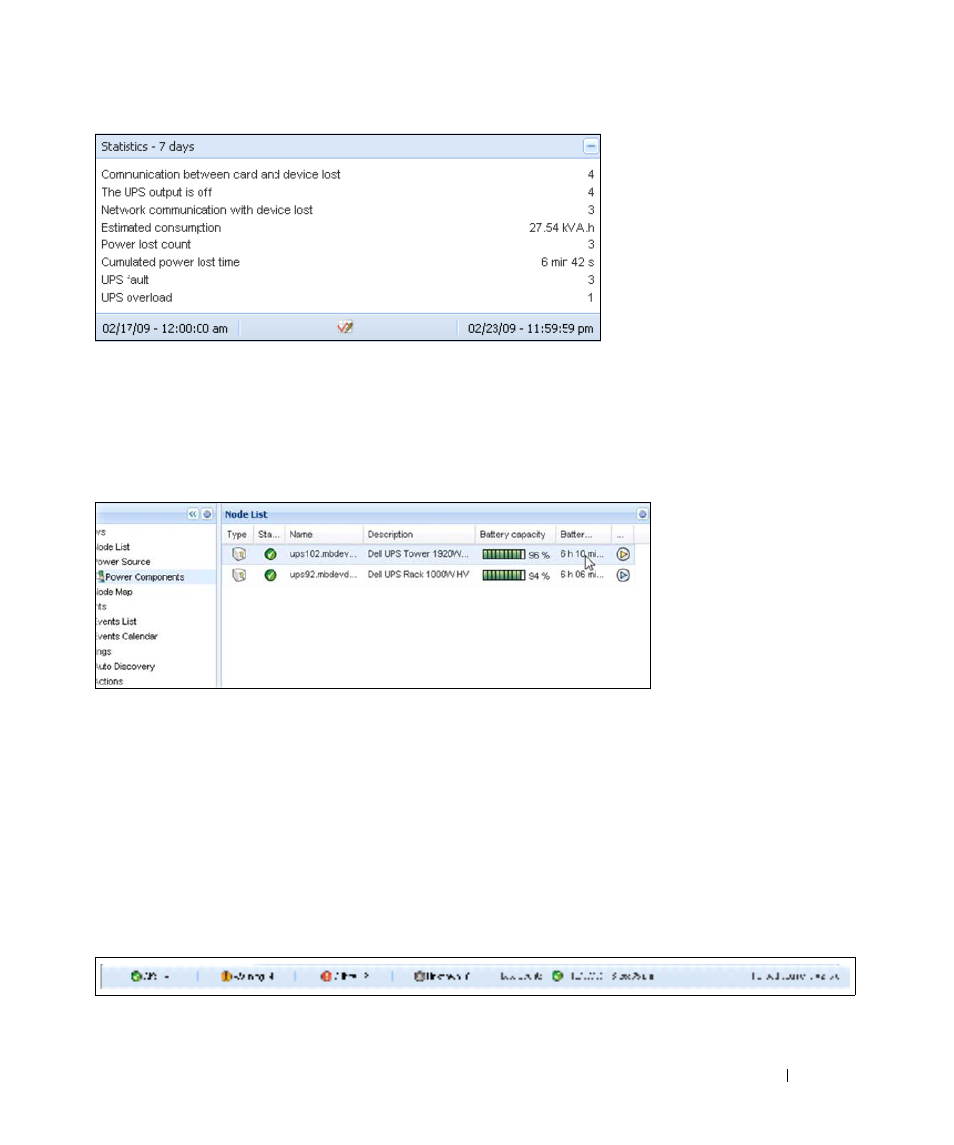This screenshot has height=1145, width=954.
Task: Open Actions in the navigation tree
Action: 110,681
